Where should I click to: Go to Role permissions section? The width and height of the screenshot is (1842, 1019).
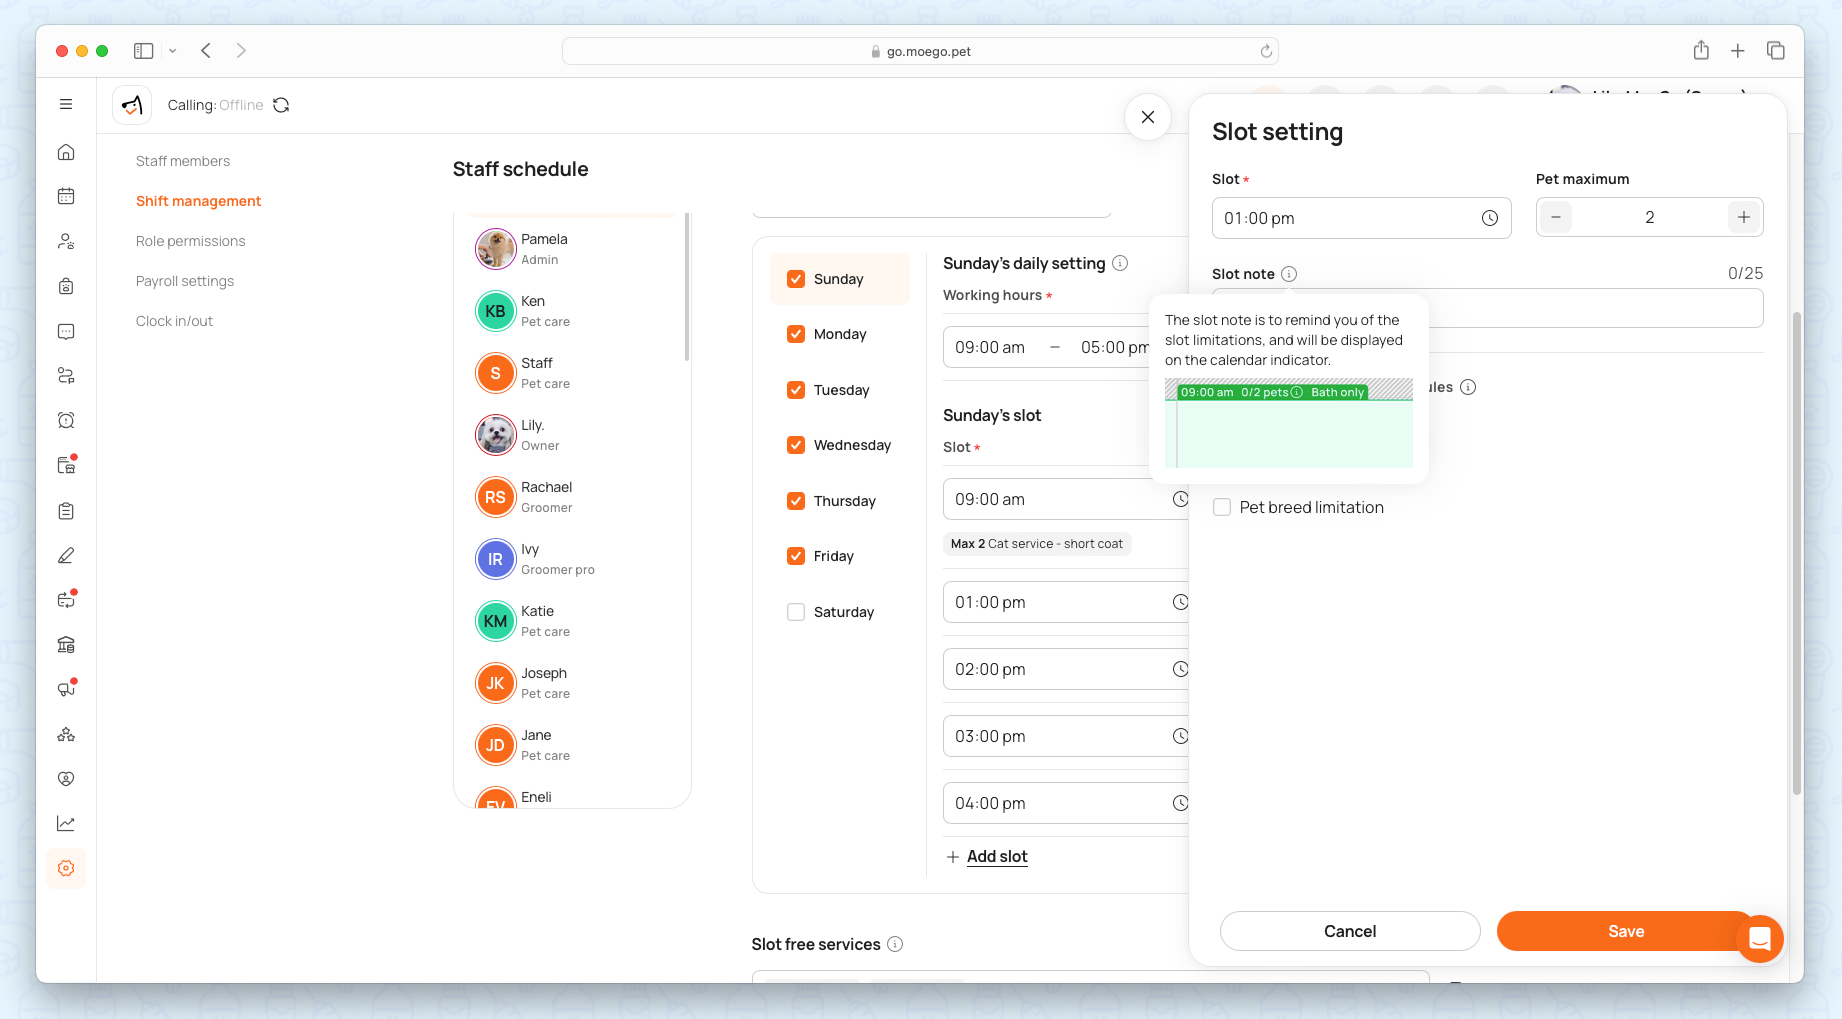point(190,241)
